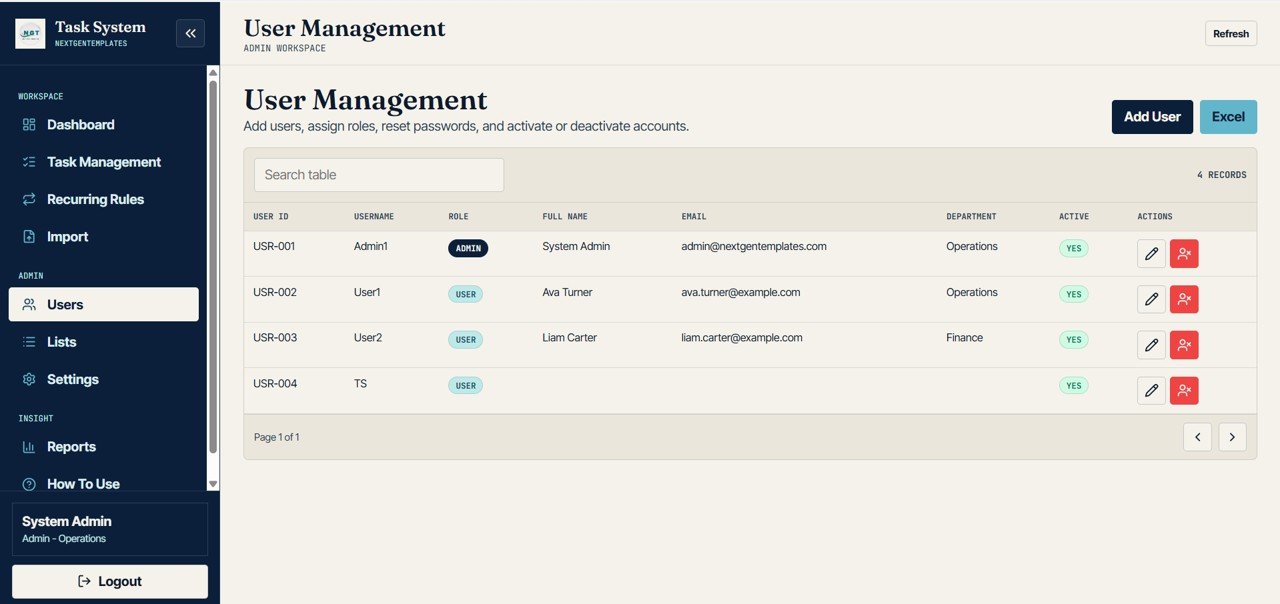Edit user USR-004 with pencil icon
1280x604 pixels.
pos(1152,390)
